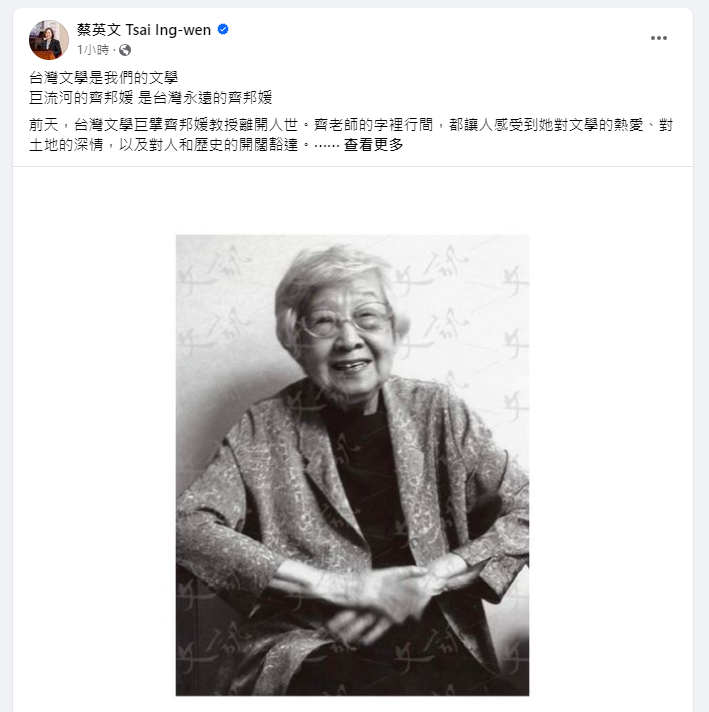Click the white margin right of the photo
Screen dimensions: 709x712
611,465
